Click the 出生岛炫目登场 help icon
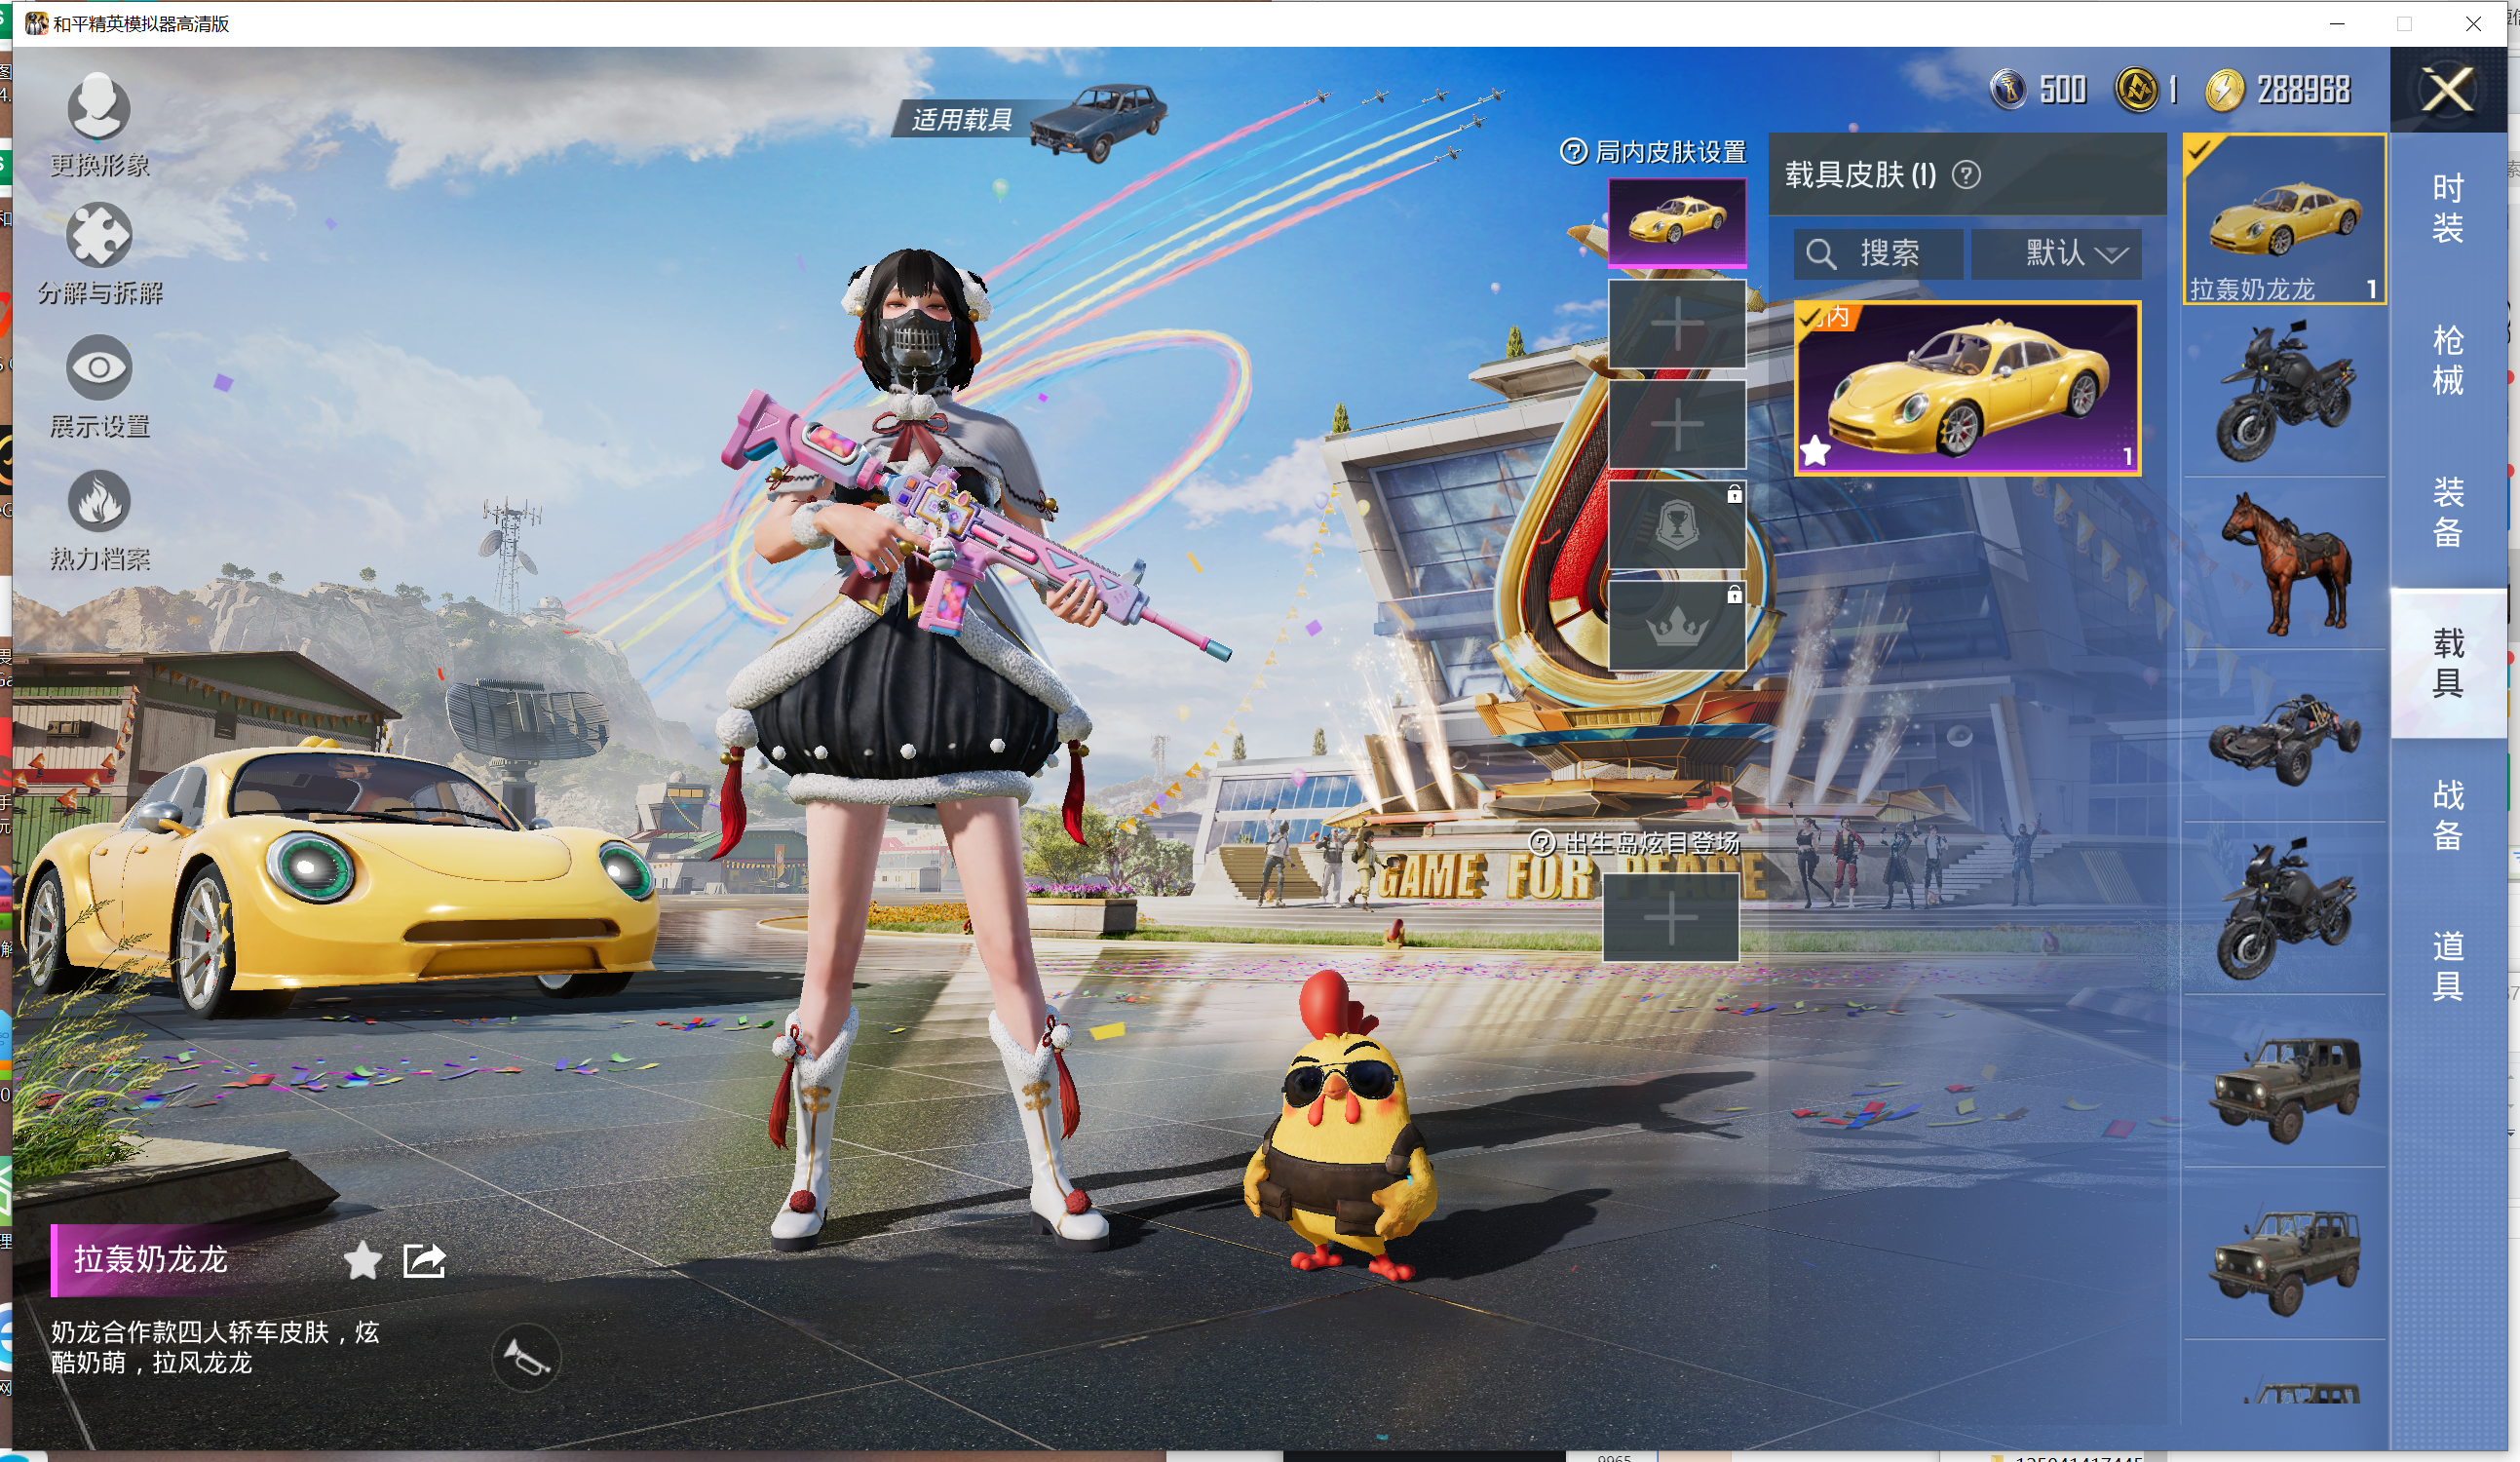 [1542, 843]
